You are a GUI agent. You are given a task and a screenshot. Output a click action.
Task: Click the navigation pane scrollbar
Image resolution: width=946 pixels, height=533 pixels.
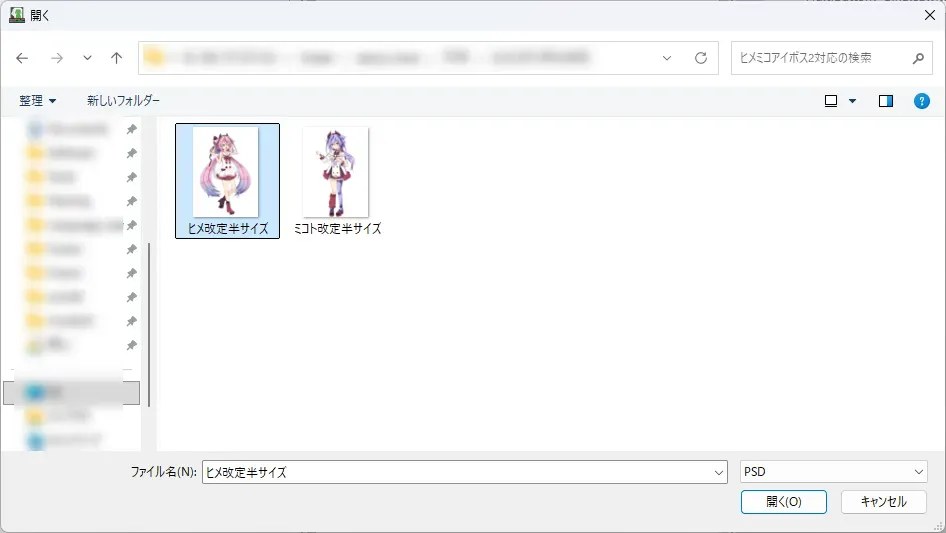[x=148, y=325]
